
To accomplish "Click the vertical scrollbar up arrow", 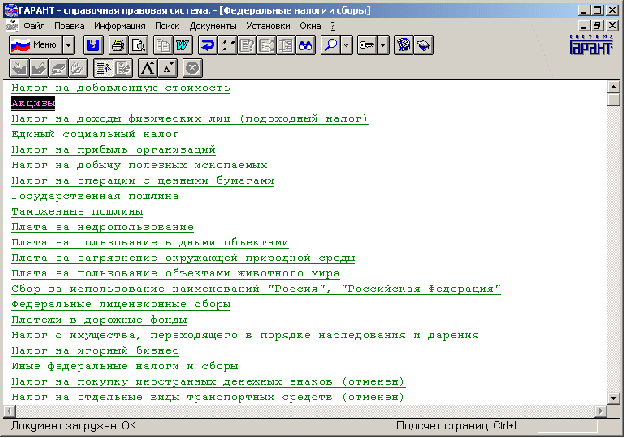I will click(613, 86).
